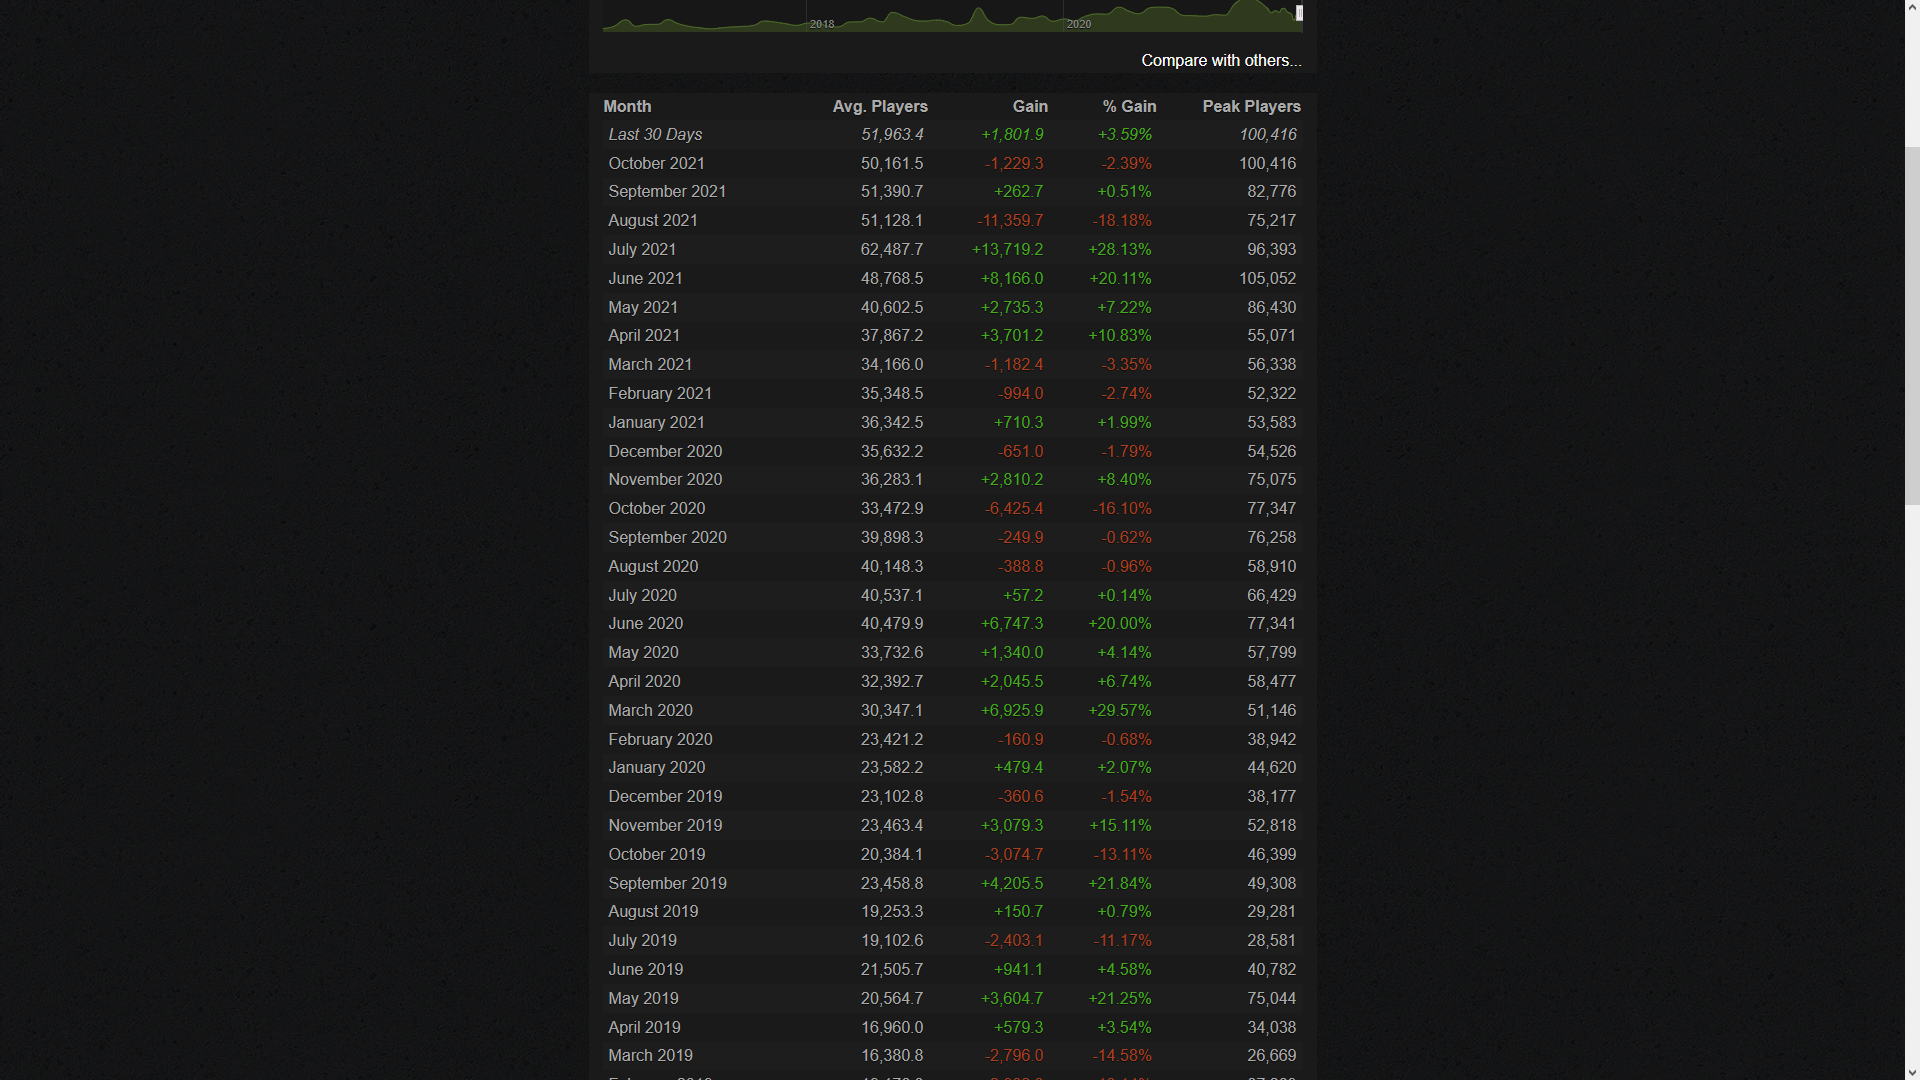1920x1080 pixels.
Task: Select the March 2020 row
Action: (x=952, y=711)
